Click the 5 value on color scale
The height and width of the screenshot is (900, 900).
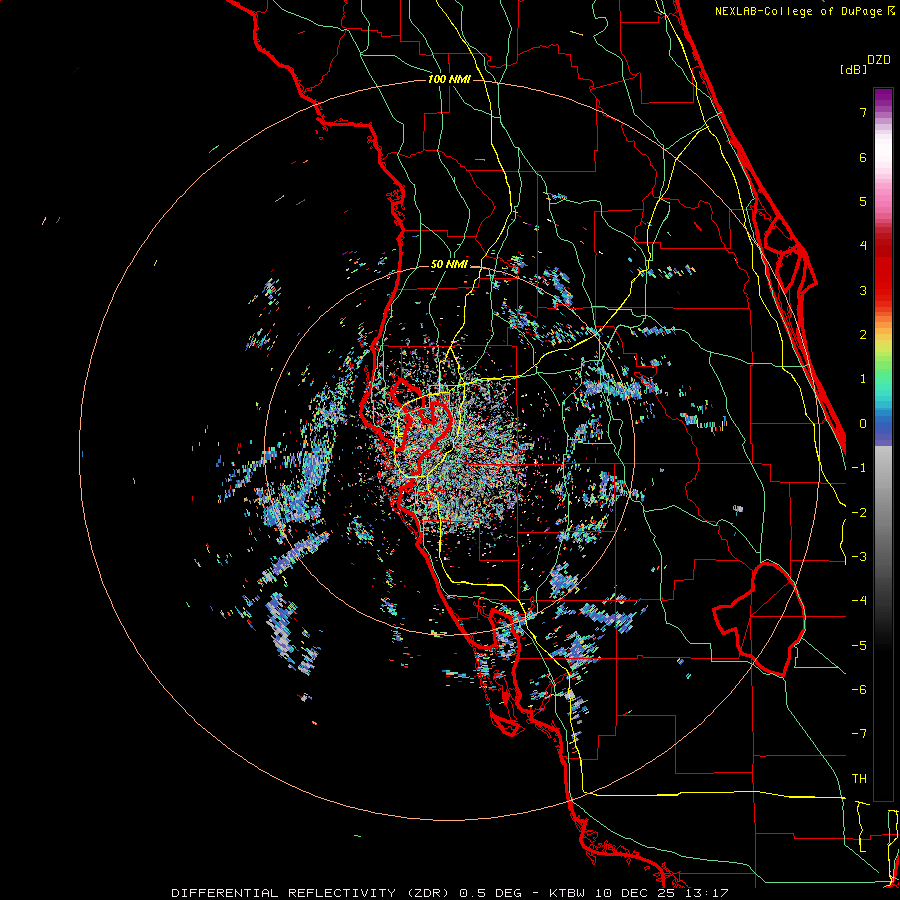(863, 201)
